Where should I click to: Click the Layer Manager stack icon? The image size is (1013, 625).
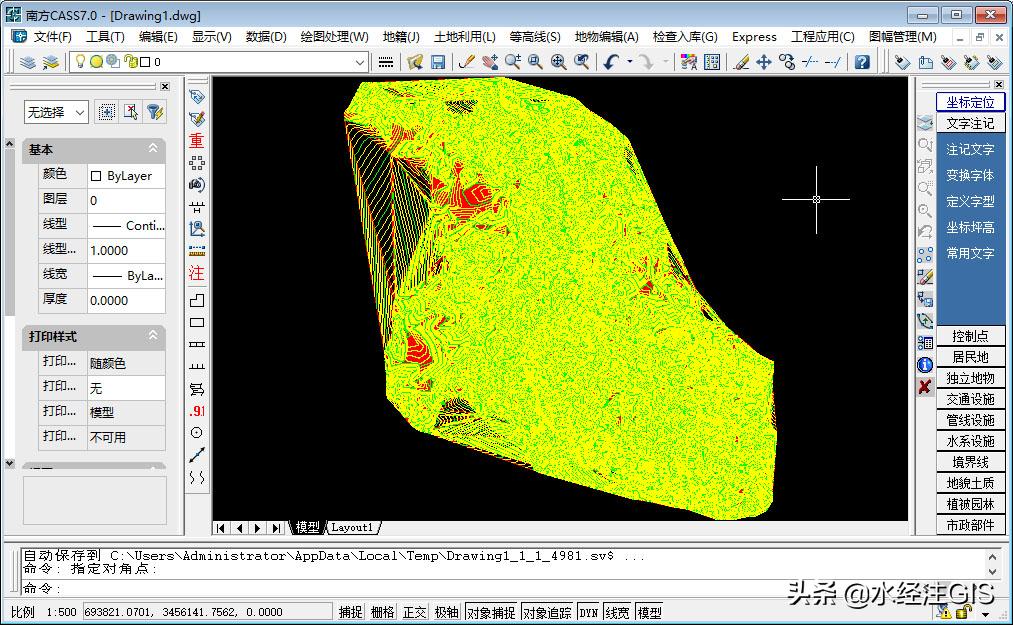click(28, 62)
